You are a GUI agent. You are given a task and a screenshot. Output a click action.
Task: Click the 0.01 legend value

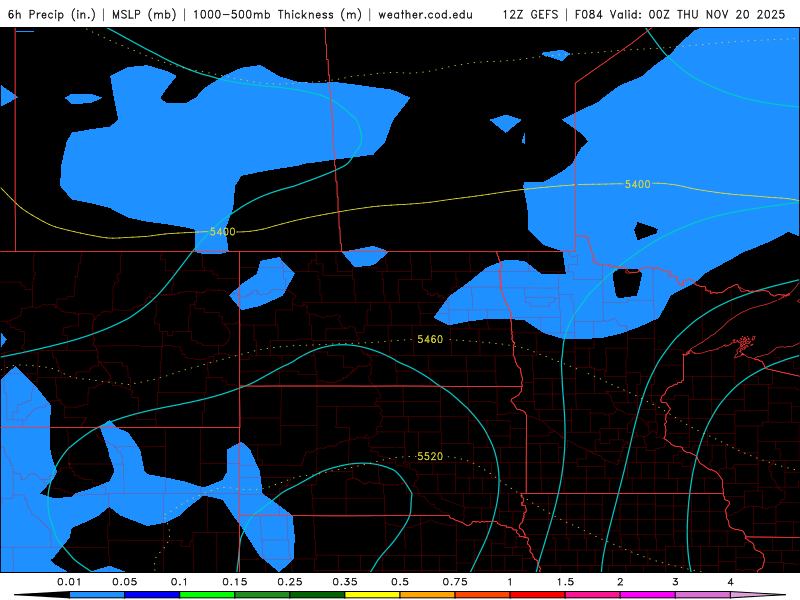(69, 582)
